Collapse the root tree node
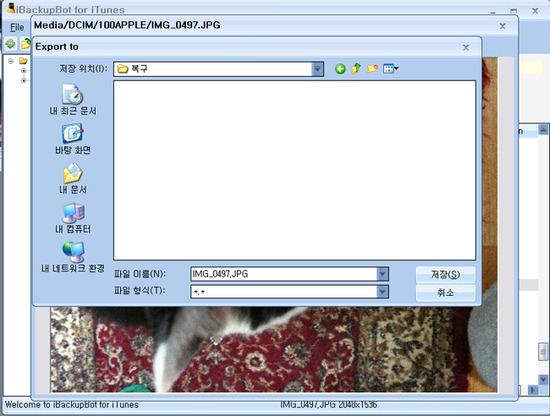This screenshot has height=416, width=550. click(x=11, y=61)
